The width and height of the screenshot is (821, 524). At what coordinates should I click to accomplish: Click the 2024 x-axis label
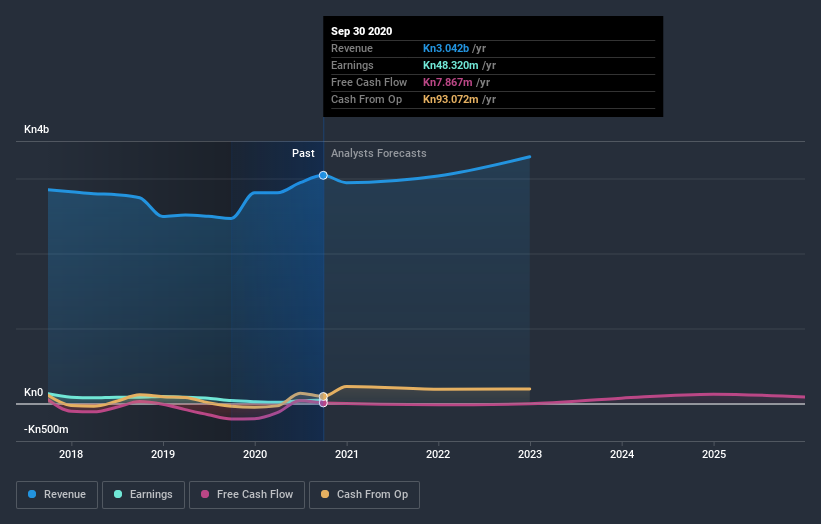[x=622, y=454]
